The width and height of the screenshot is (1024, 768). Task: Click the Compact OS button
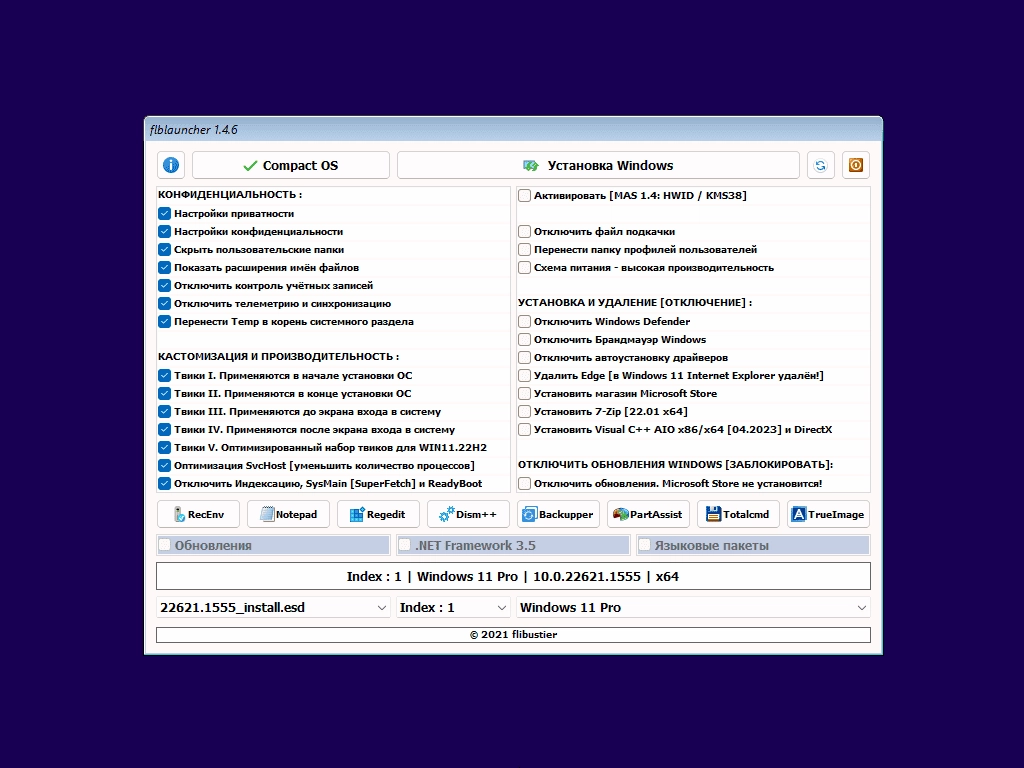tap(291, 165)
